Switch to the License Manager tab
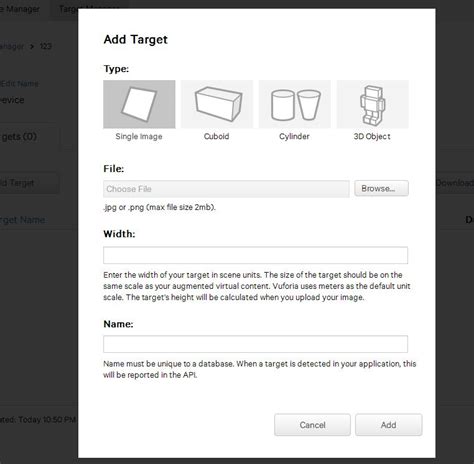The height and width of the screenshot is (464, 474). (20, 9)
